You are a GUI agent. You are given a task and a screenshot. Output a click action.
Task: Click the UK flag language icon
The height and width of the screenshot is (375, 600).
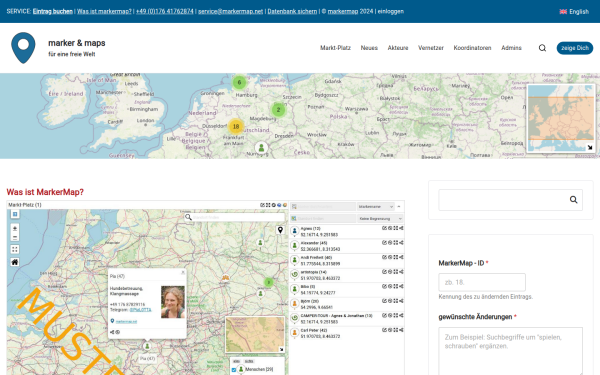(x=563, y=11)
